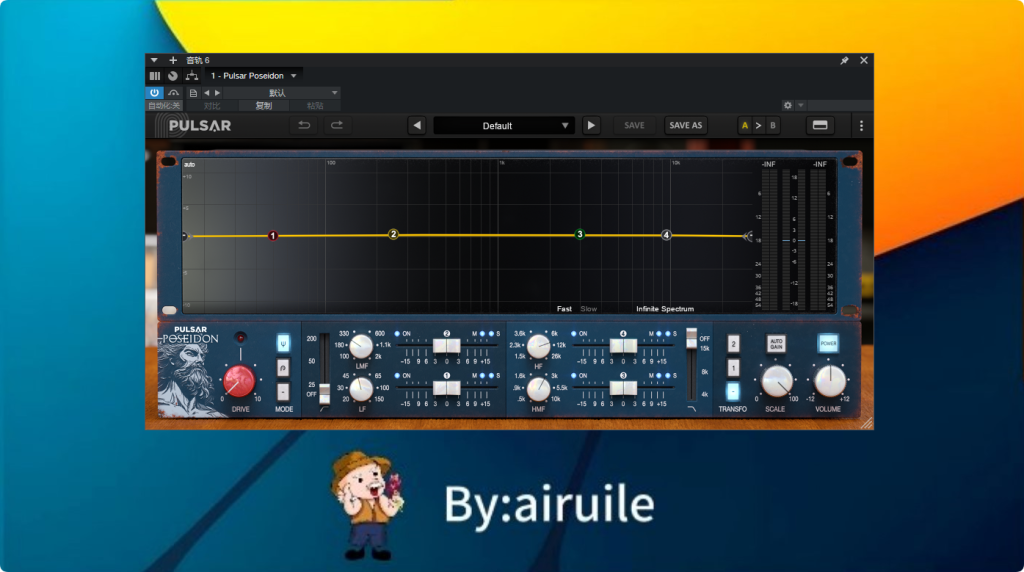Toggle AUTO GAIN button

coord(776,343)
